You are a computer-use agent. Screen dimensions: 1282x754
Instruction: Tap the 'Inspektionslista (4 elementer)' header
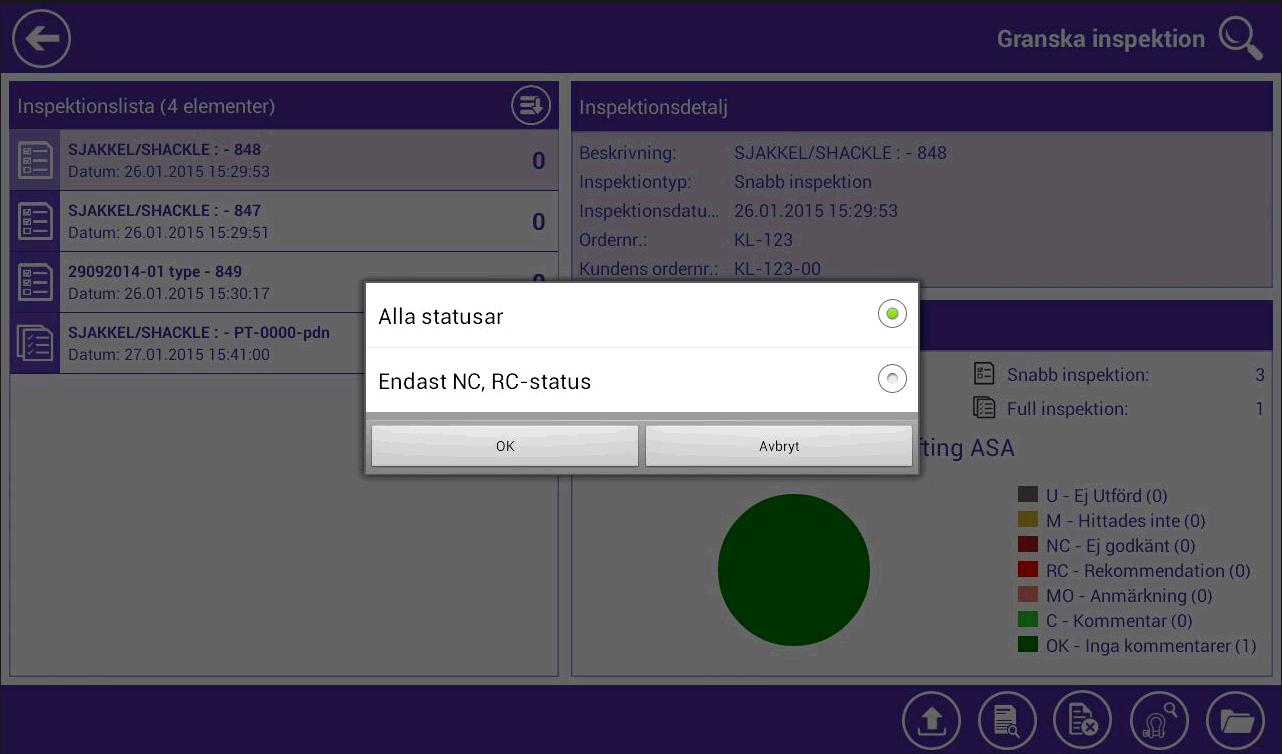coord(284,106)
